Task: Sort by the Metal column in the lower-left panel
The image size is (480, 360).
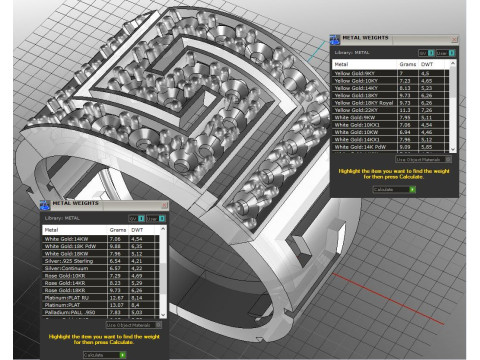Action: tap(75, 230)
